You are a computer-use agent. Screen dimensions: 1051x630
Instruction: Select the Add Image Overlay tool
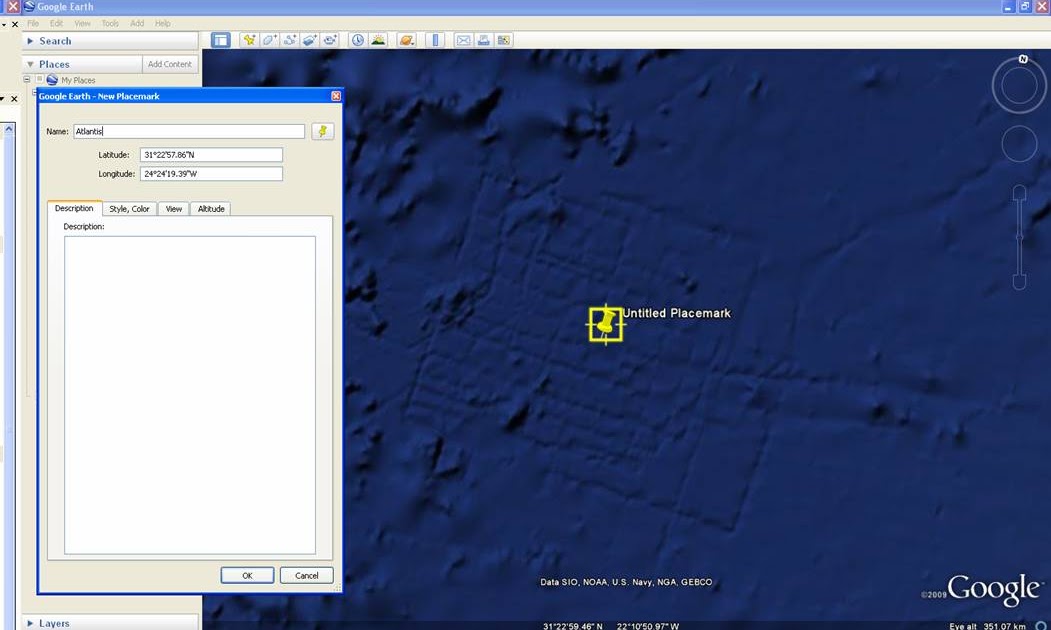click(310, 40)
